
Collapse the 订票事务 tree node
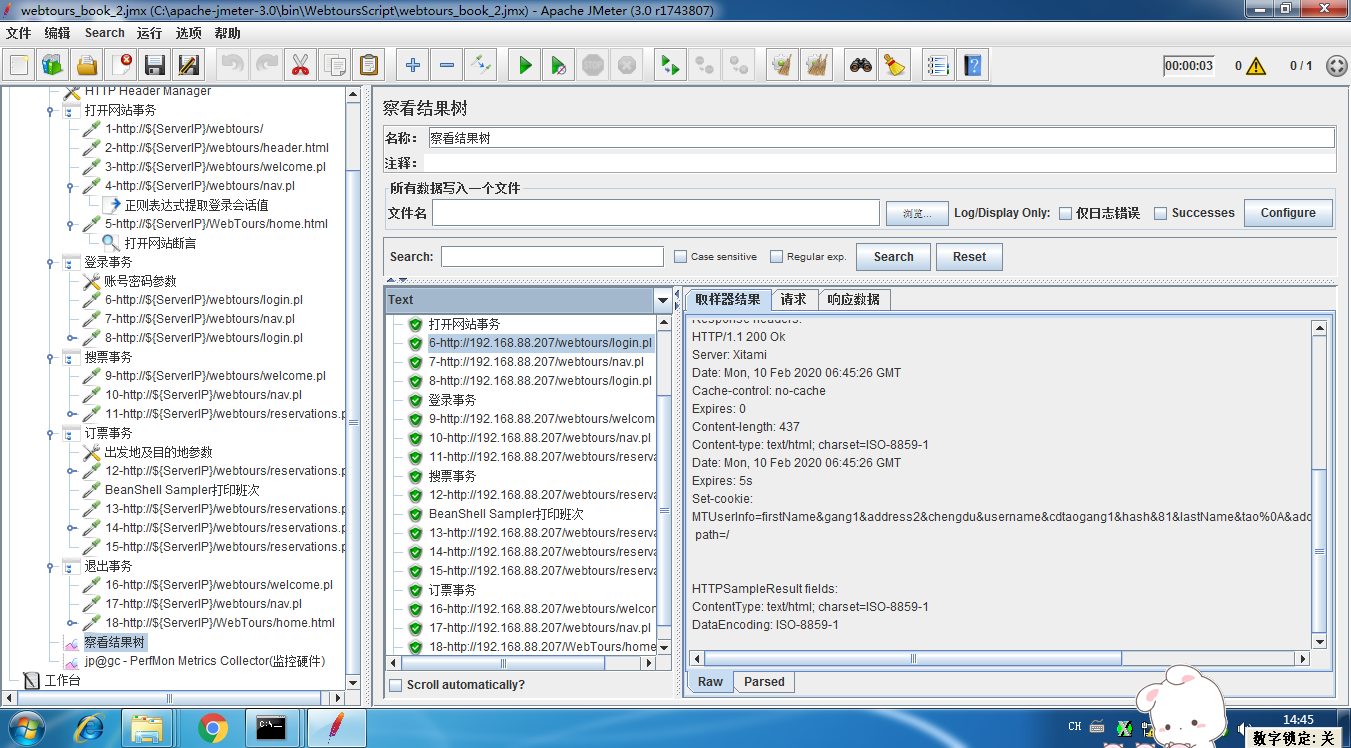click(50, 433)
